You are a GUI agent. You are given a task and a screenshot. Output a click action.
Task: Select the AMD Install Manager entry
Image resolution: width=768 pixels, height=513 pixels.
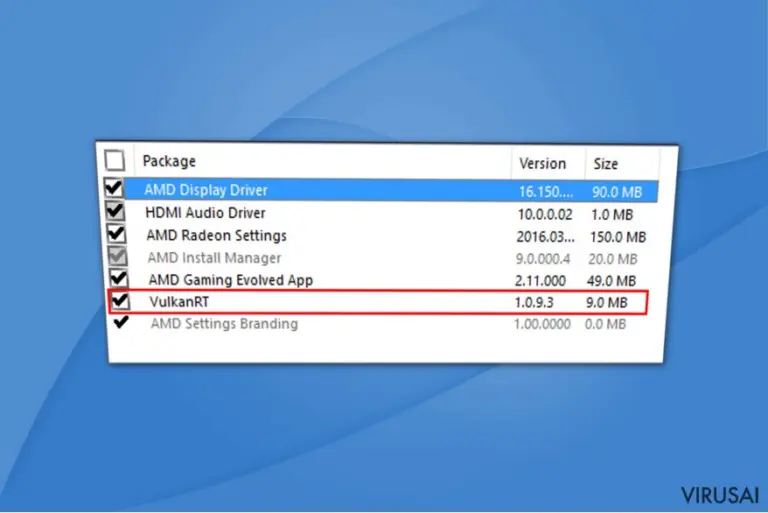(x=214, y=258)
